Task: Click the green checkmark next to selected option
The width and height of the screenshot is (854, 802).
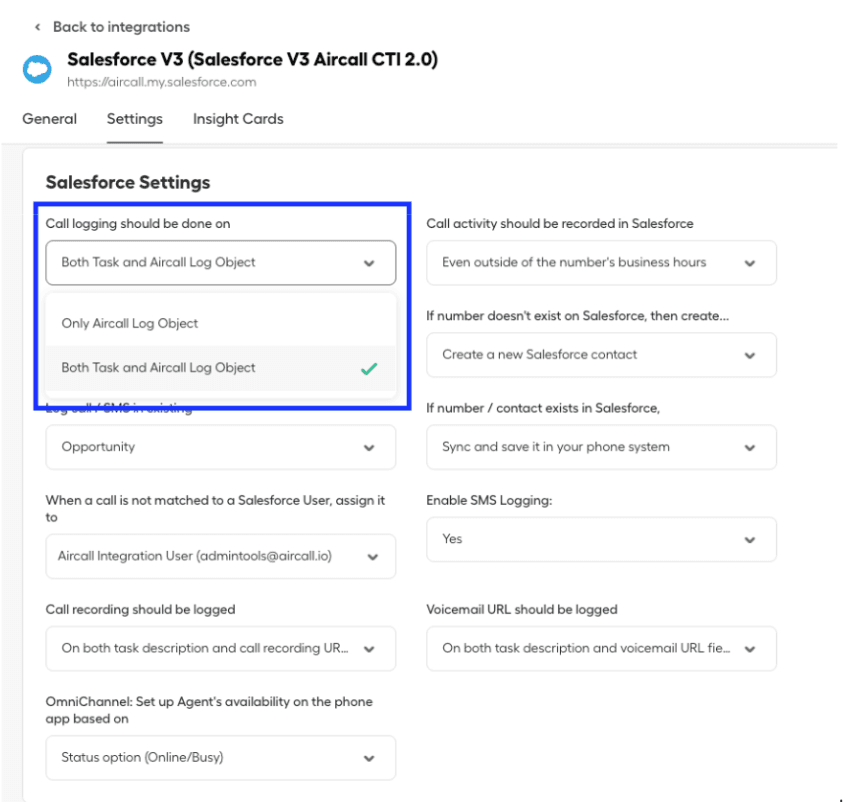Action: [x=369, y=368]
